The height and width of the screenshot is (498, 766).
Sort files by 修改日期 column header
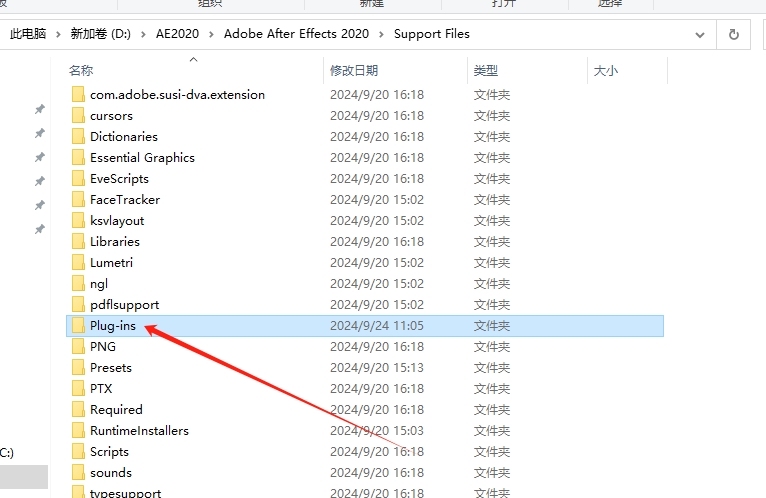354,70
